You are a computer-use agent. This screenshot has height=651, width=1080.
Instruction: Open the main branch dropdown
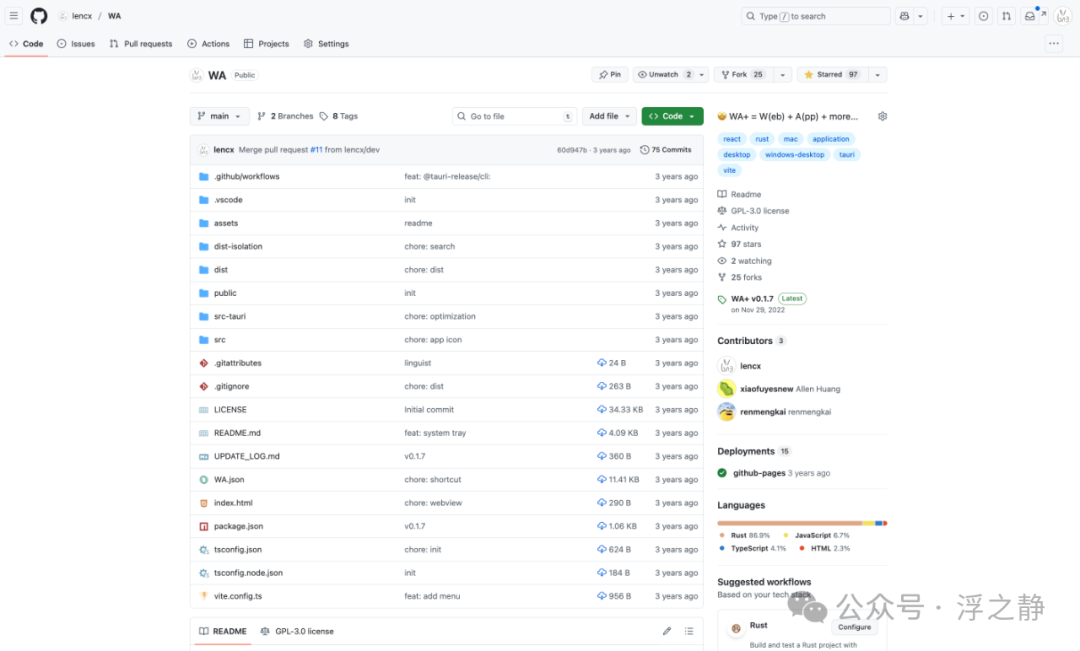point(219,116)
